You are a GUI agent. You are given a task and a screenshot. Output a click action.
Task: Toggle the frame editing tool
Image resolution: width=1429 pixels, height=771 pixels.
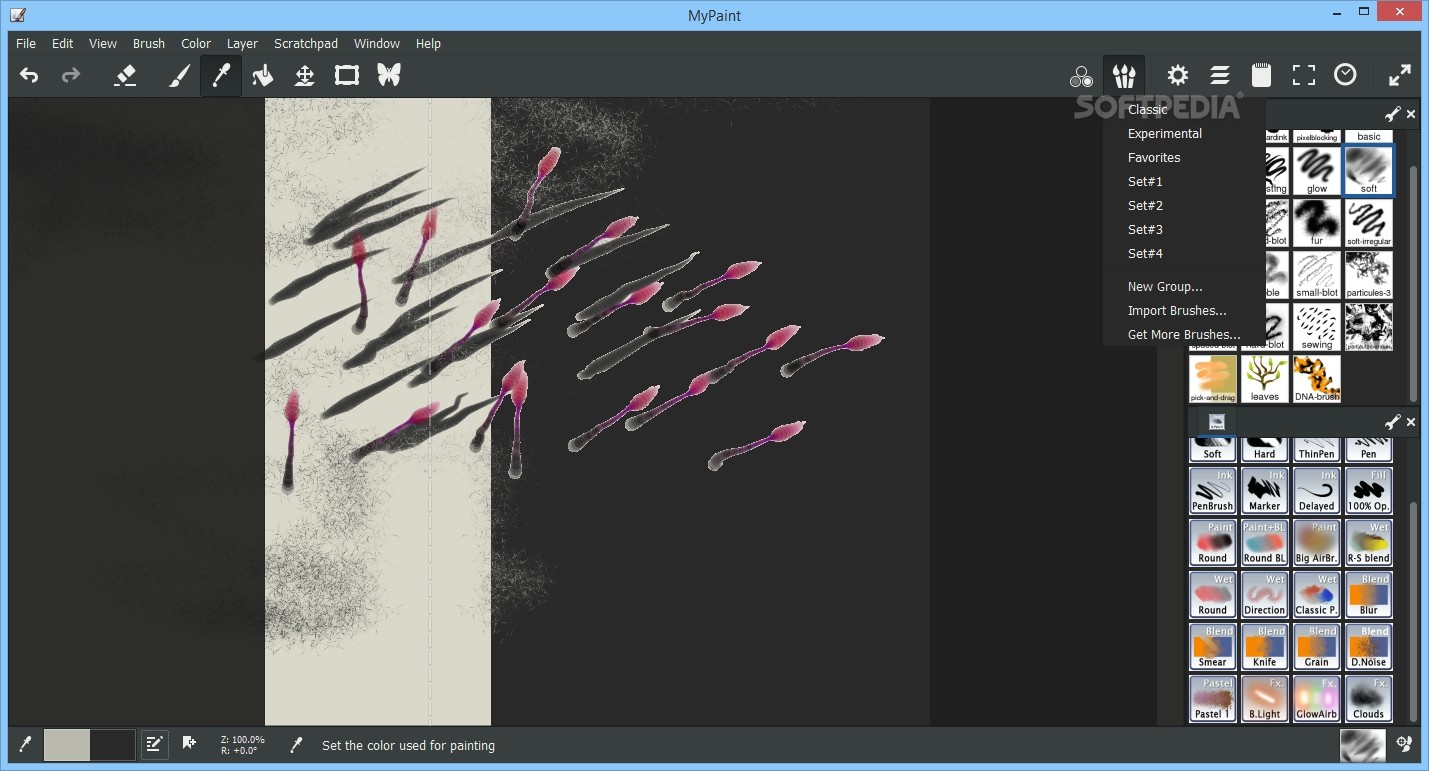tap(346, 74)
